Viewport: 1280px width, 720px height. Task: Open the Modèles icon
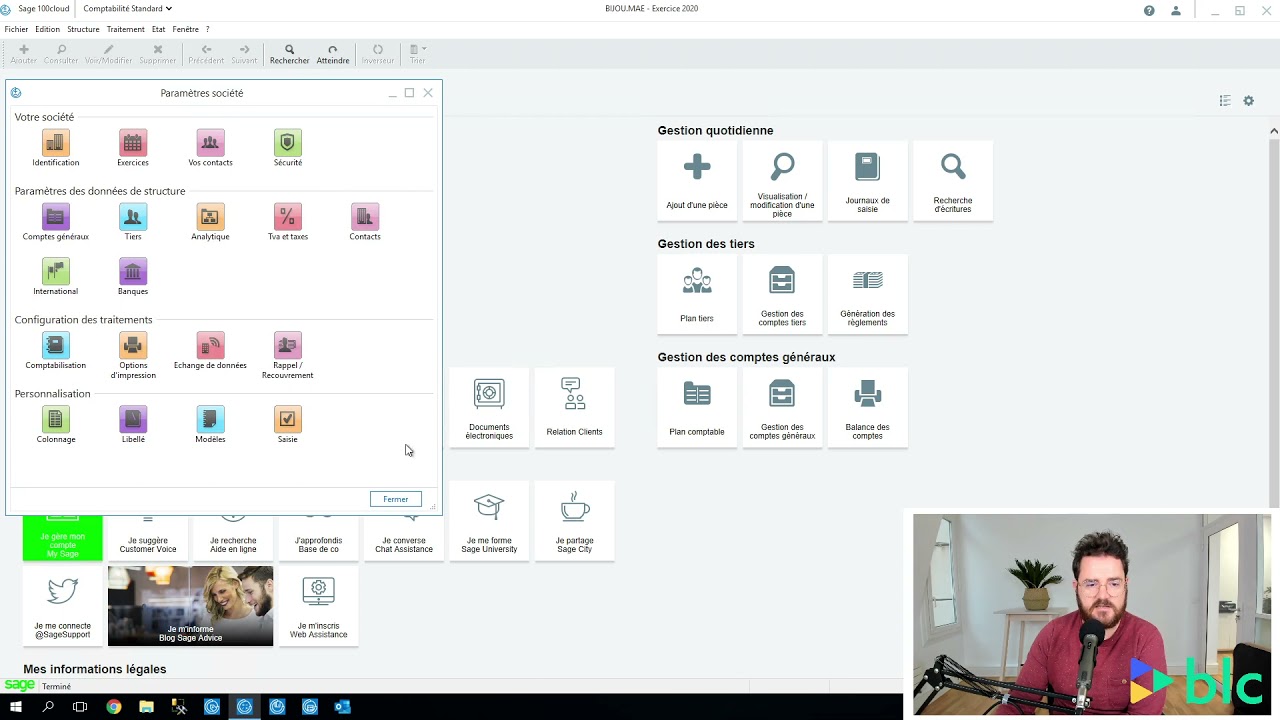pyautogui.click(x=210, y=420)
